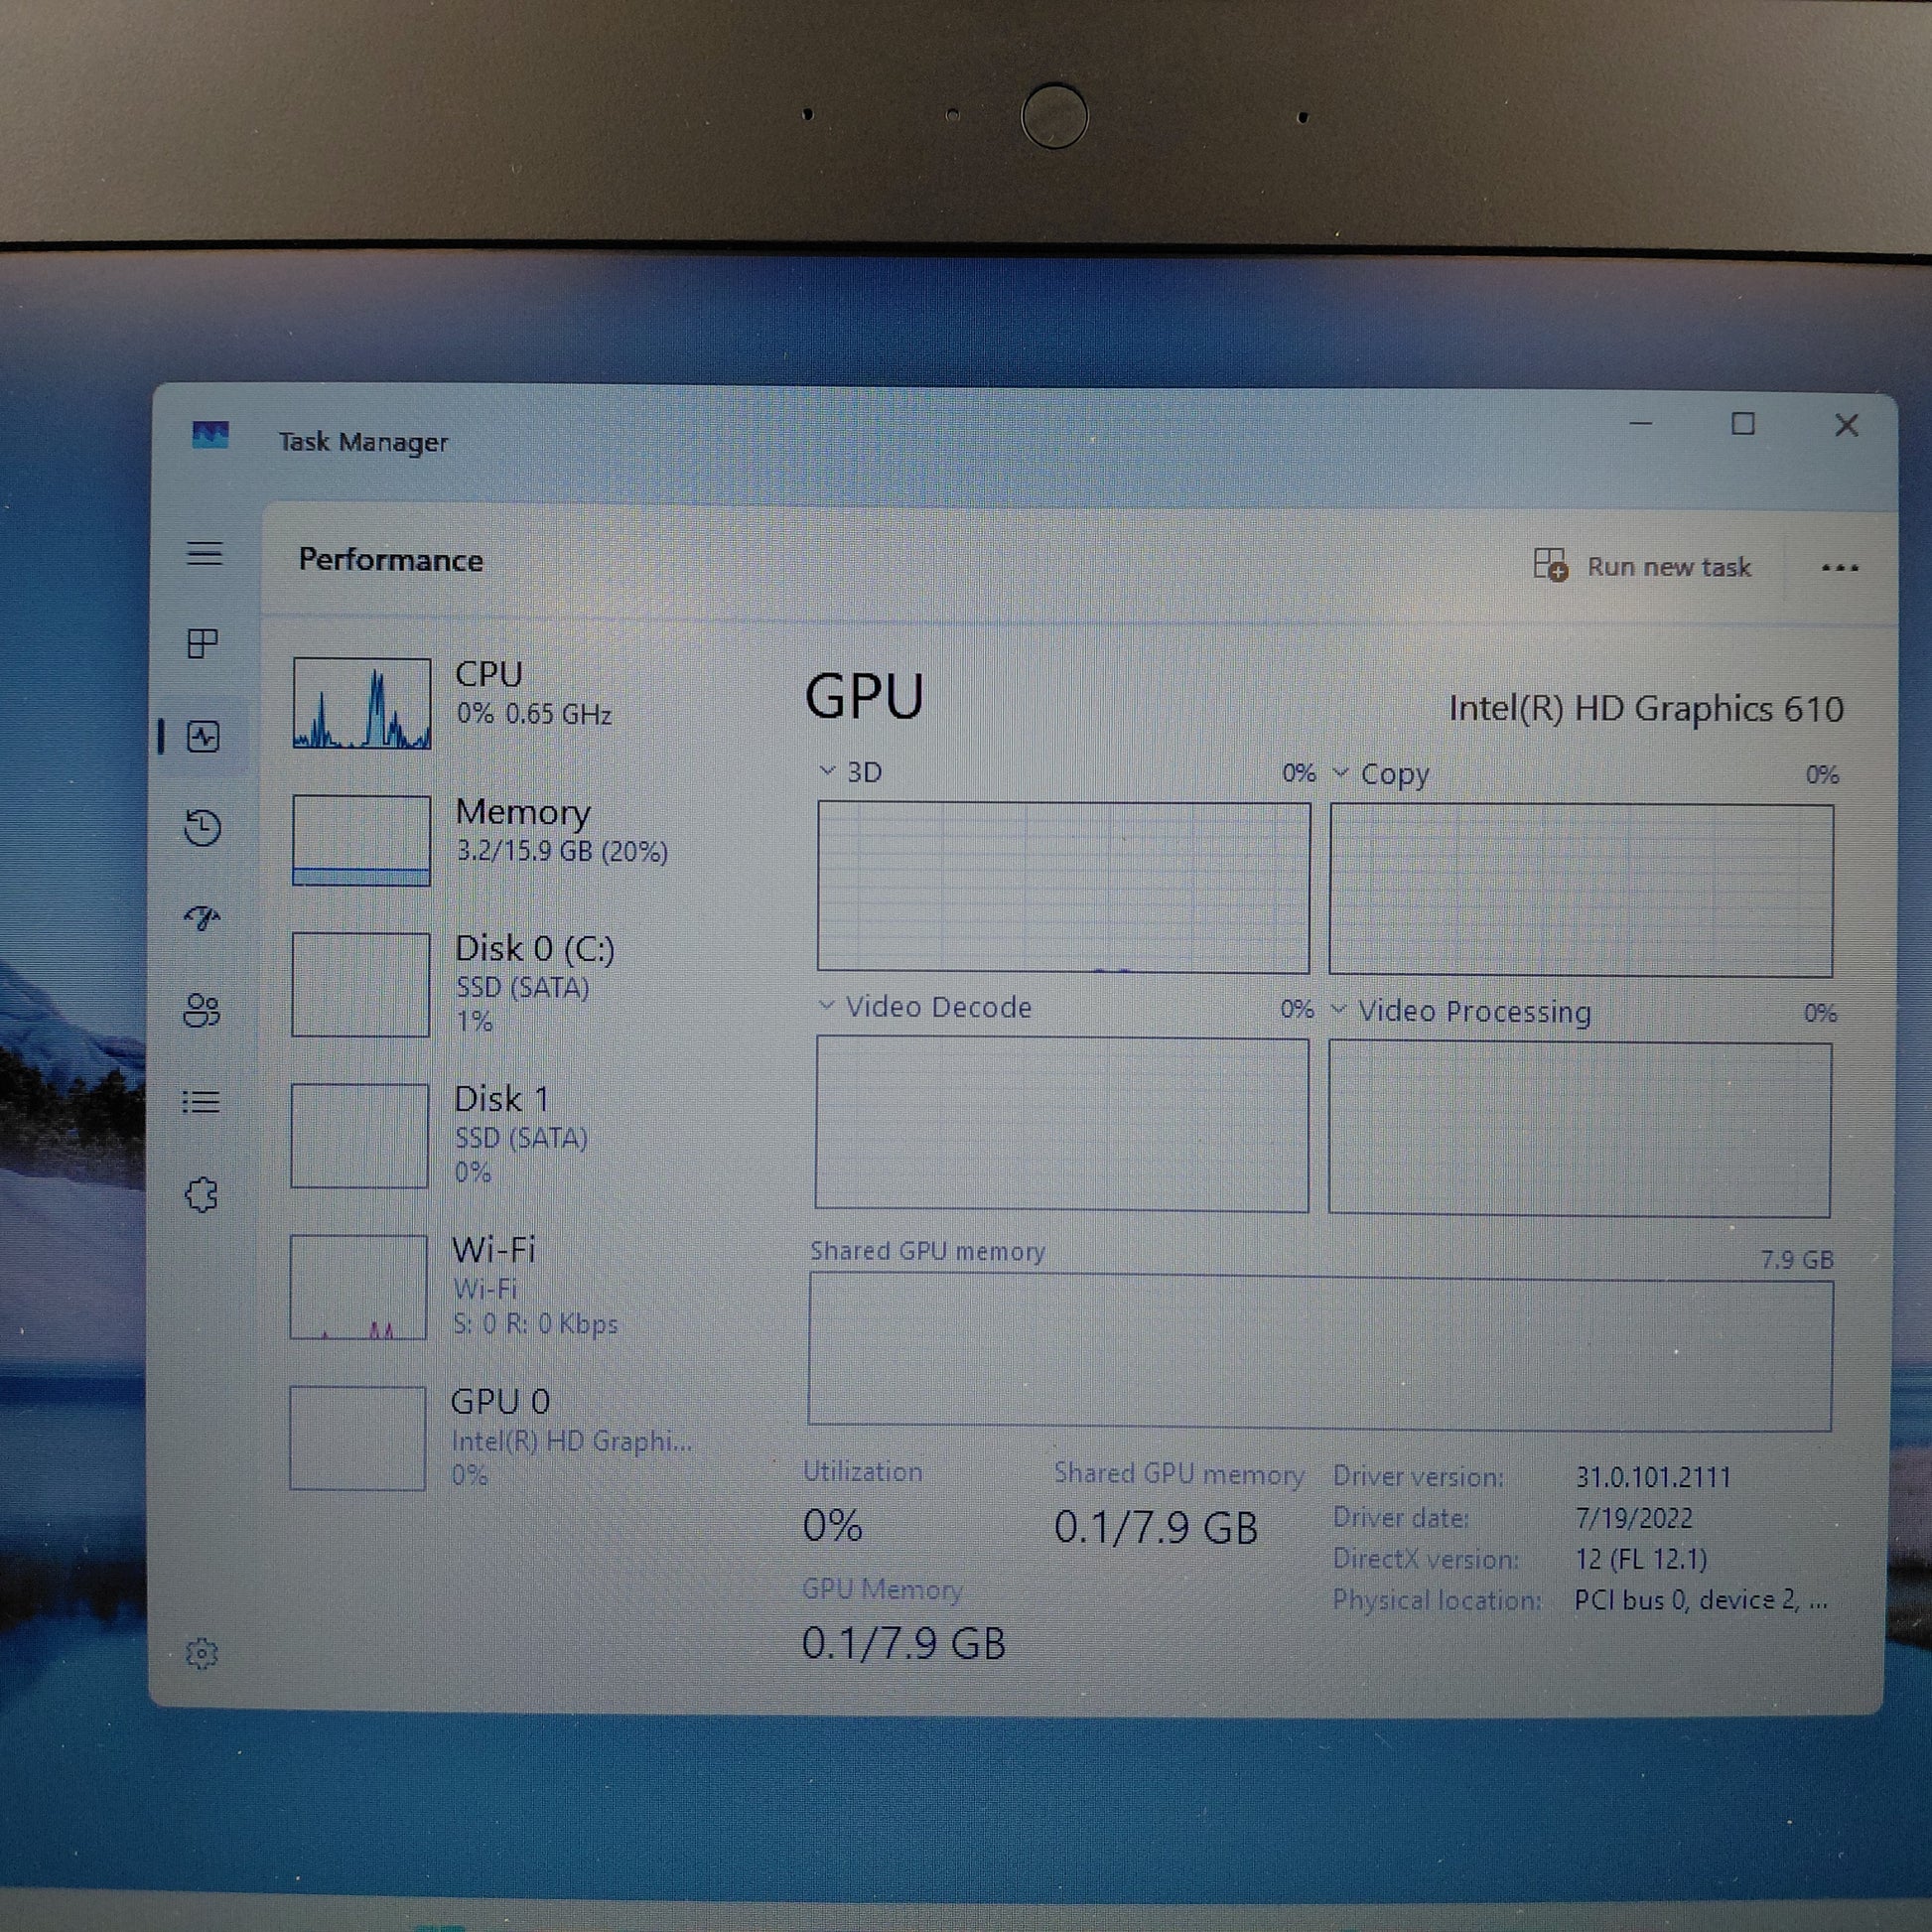Click the Shared GPU memory graph
The image size is (1932, 1932).
click(1319, 1352)
